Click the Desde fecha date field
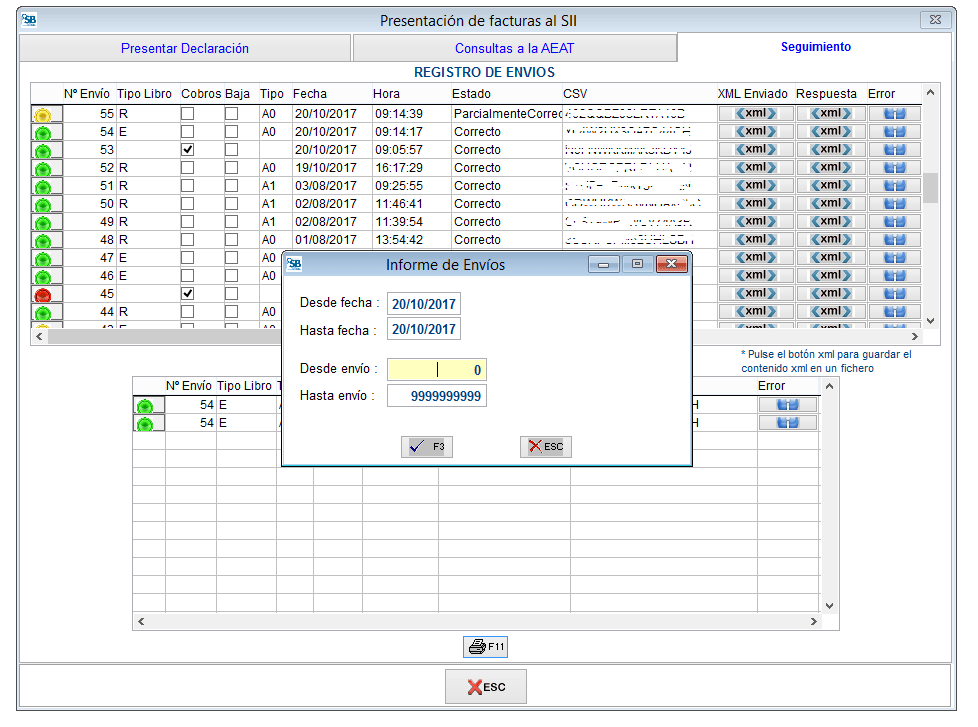The height and width of the screenshot is (727, 978). [424, 304]
